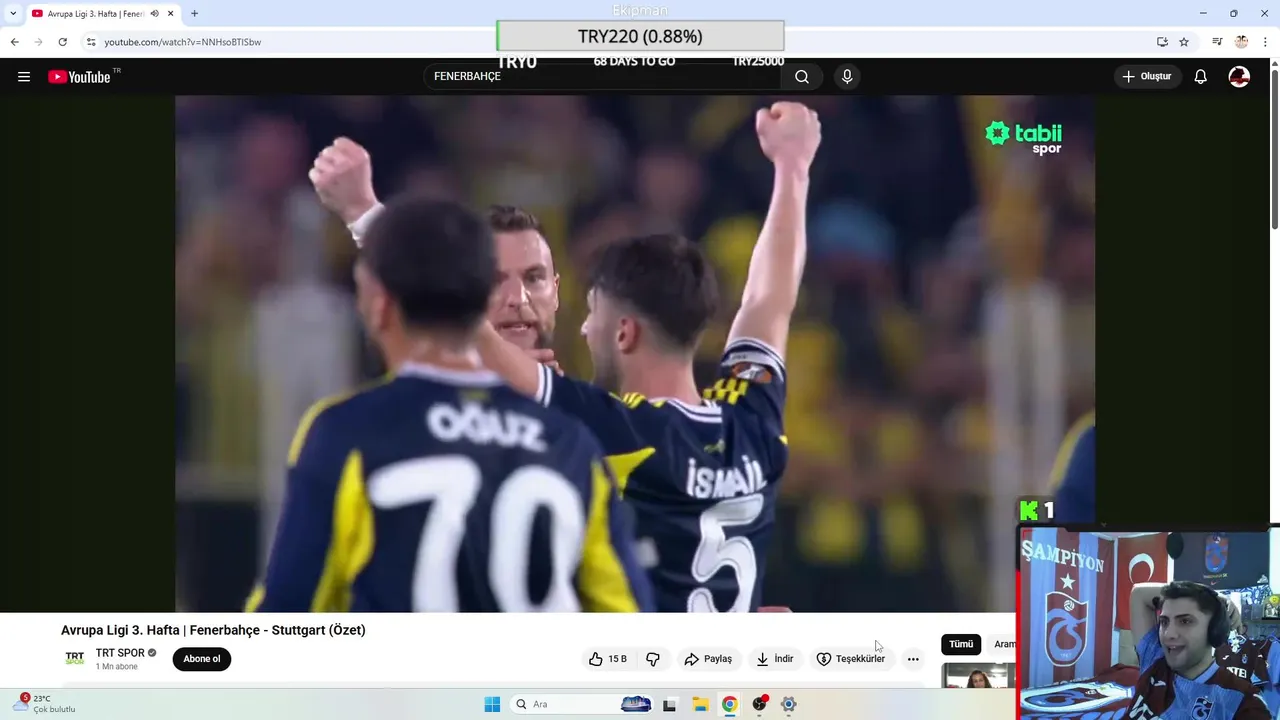Open File Explorer from taskbar

pyautogui.click(x=700, y=704)
